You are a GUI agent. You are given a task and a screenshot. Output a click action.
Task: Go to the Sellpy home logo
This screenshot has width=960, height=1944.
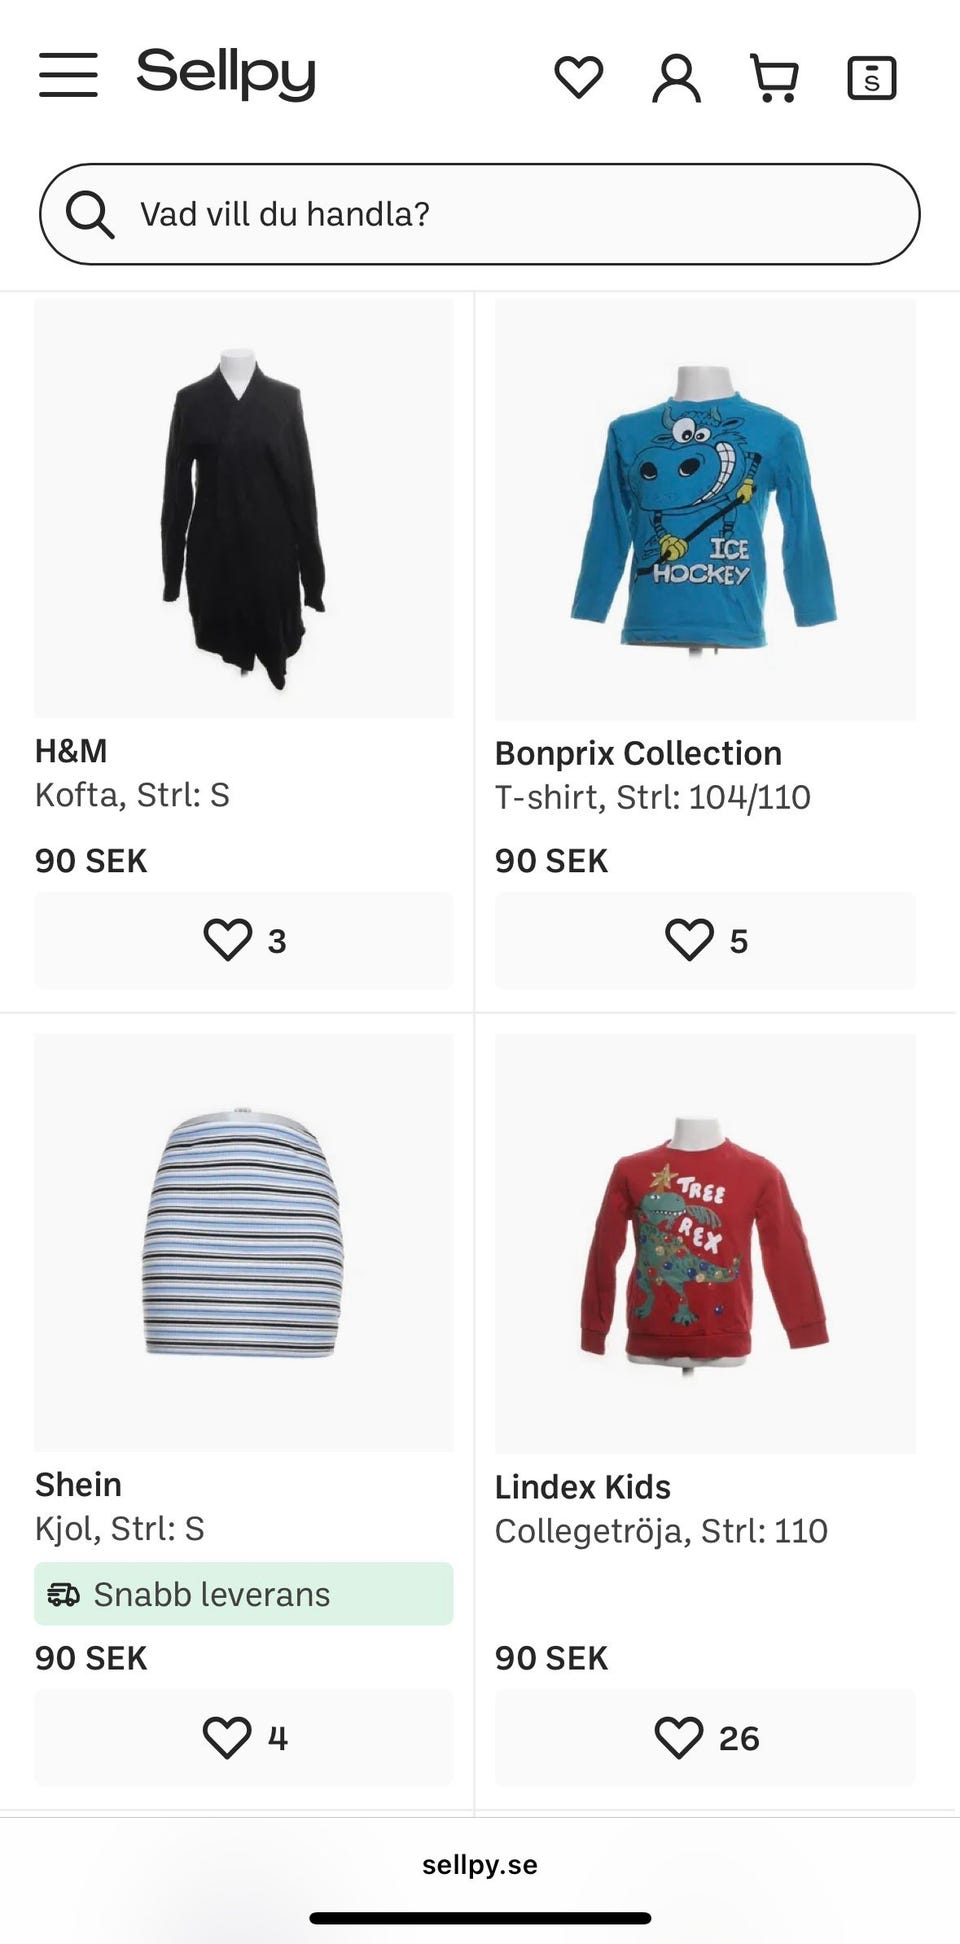(x=226, y=73)
